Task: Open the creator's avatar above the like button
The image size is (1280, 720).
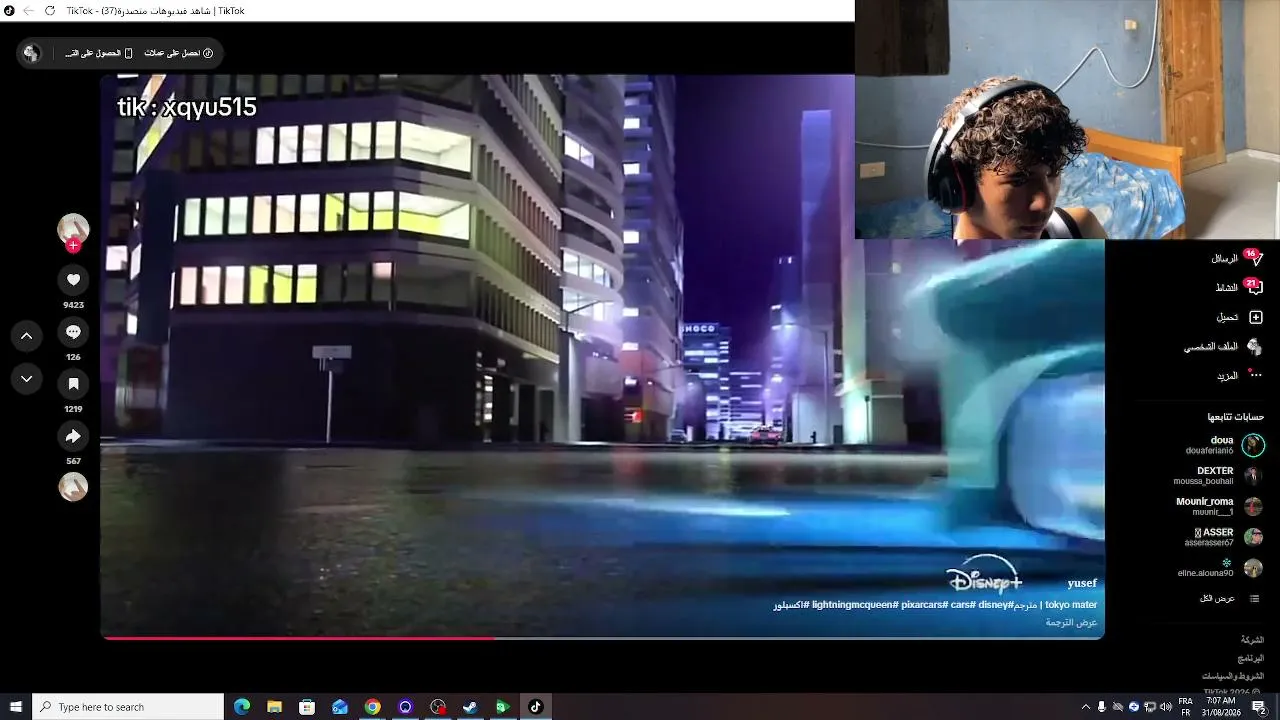Action: click(73, 229)
